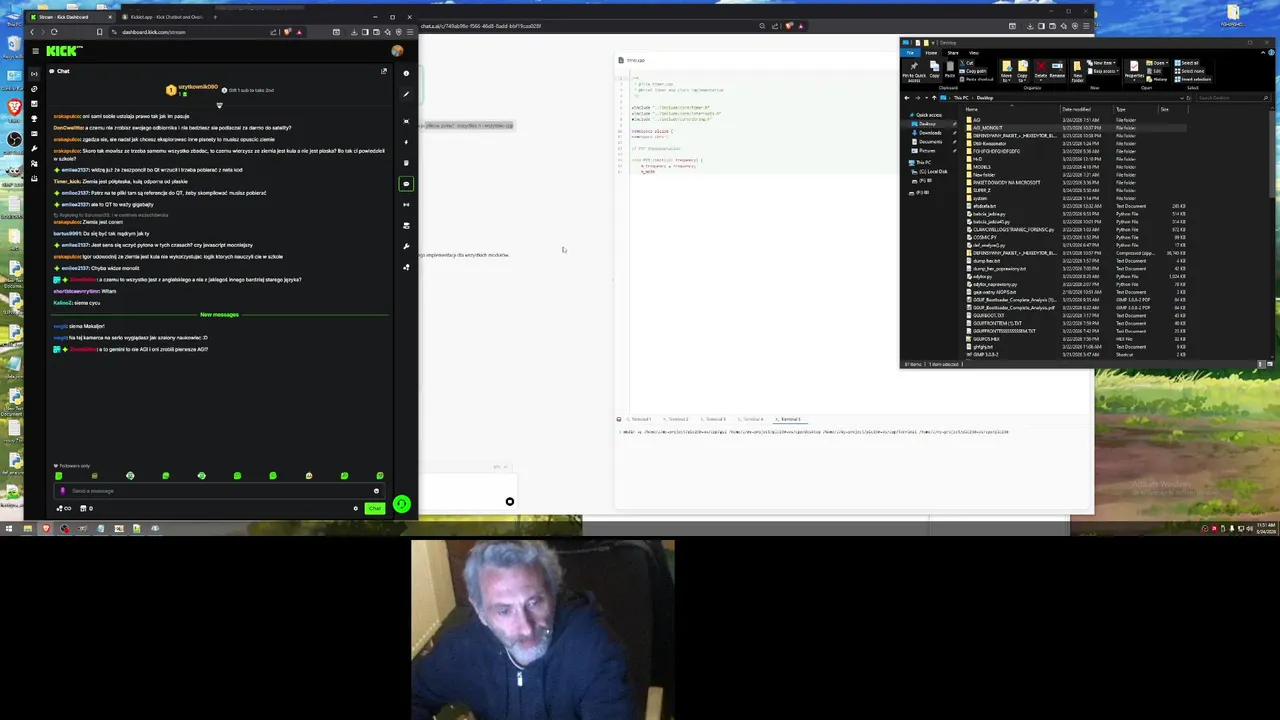Click Copy path in Explorer ribbon

(x=973, y=71)
